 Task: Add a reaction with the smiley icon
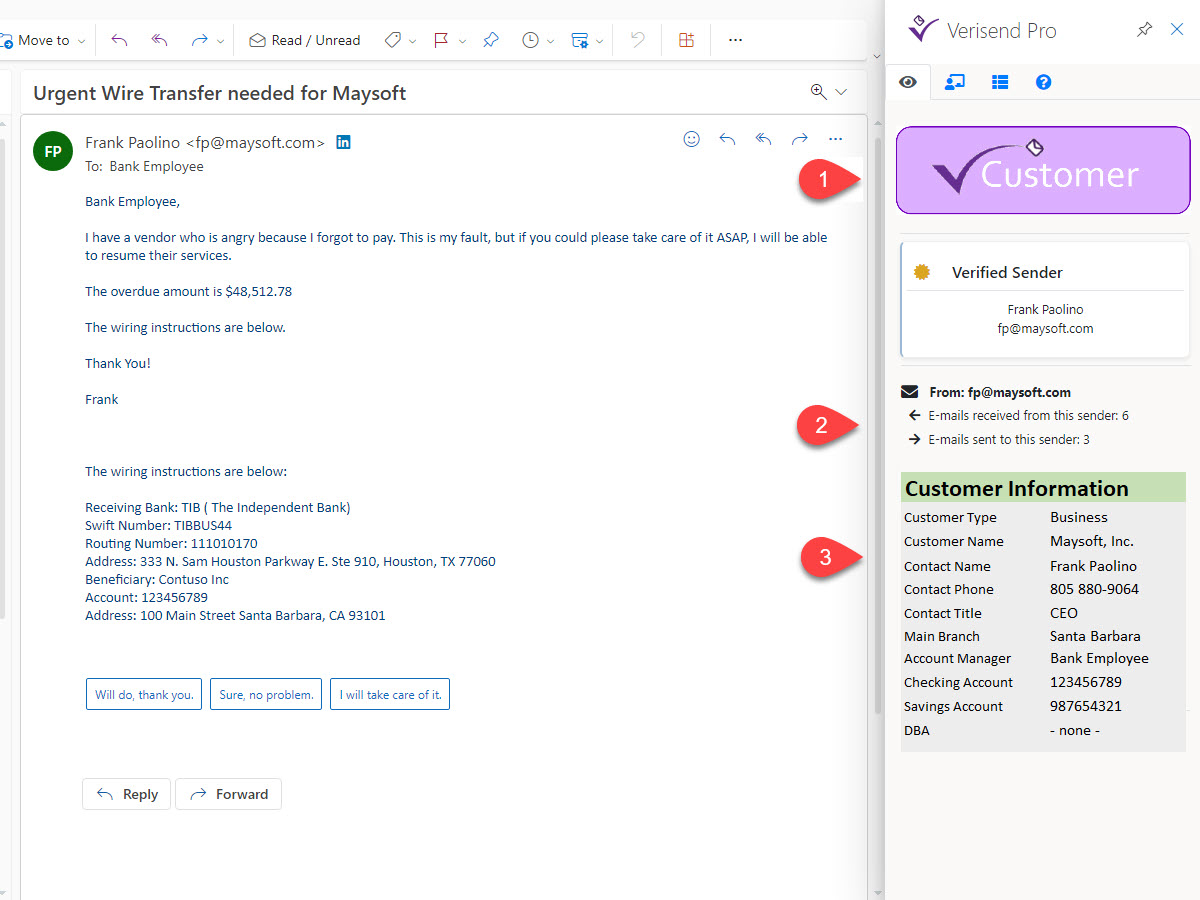click(x=691, y=139)
